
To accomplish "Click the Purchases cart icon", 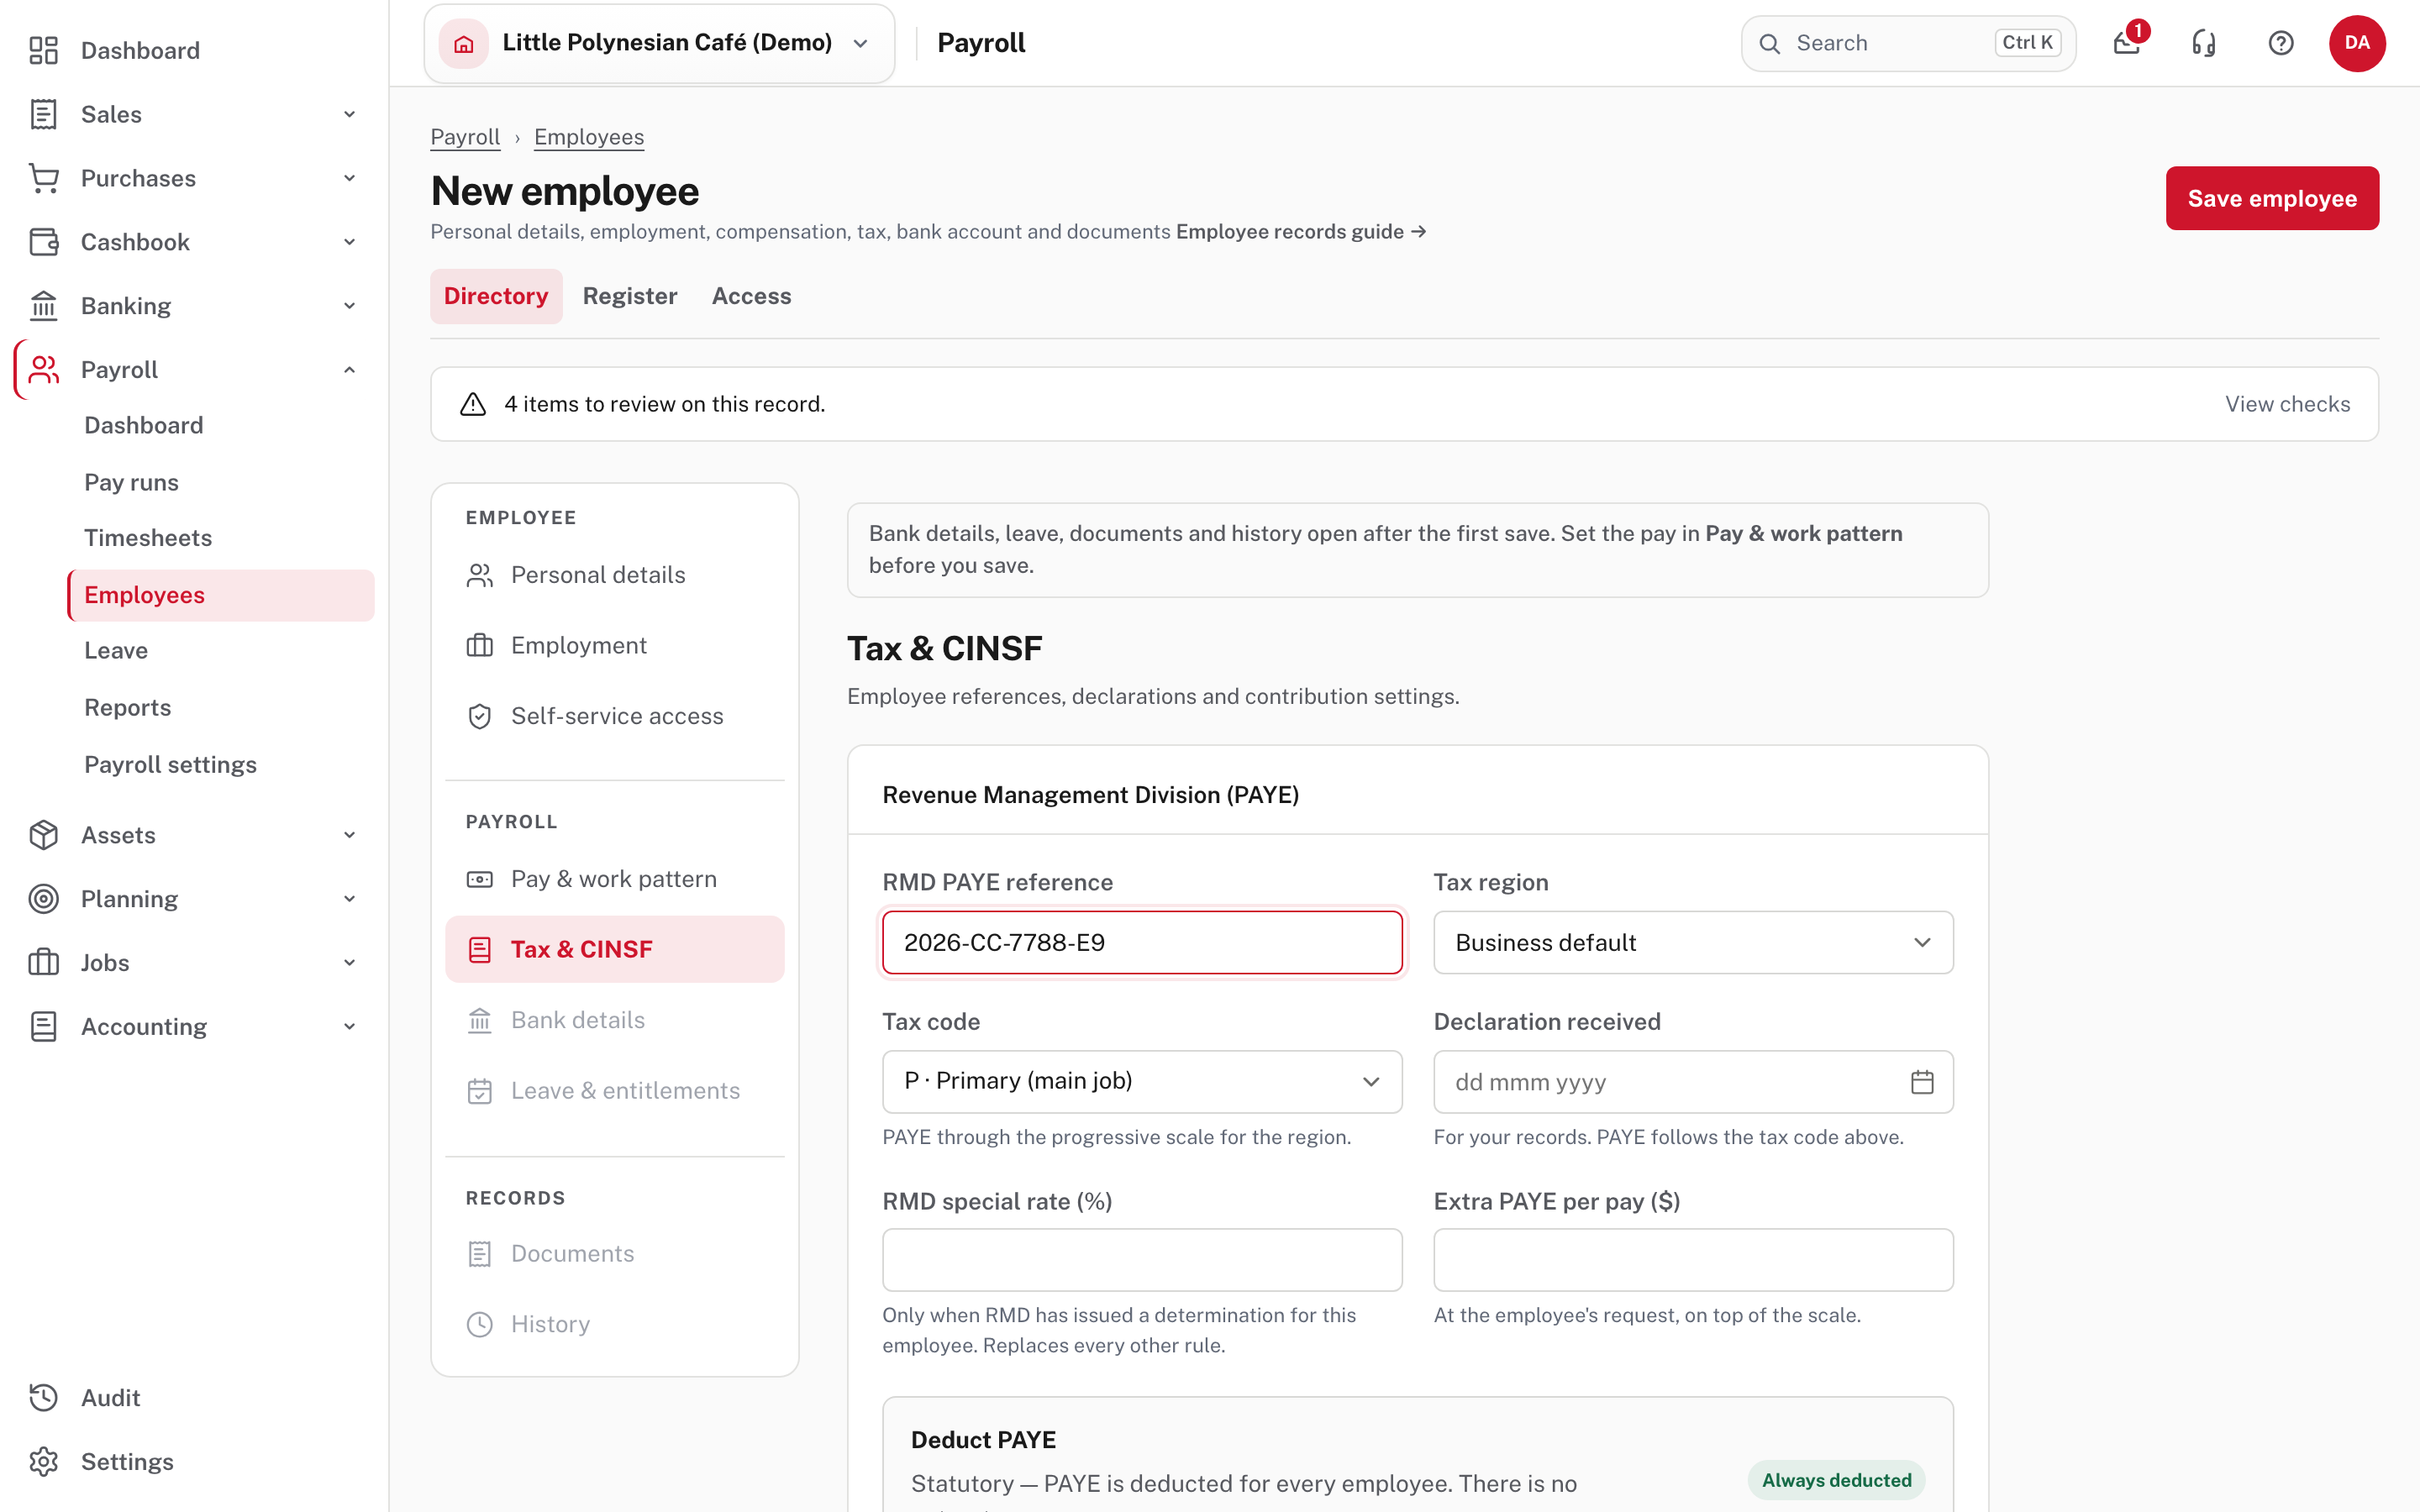I will (x=44, y=178).
